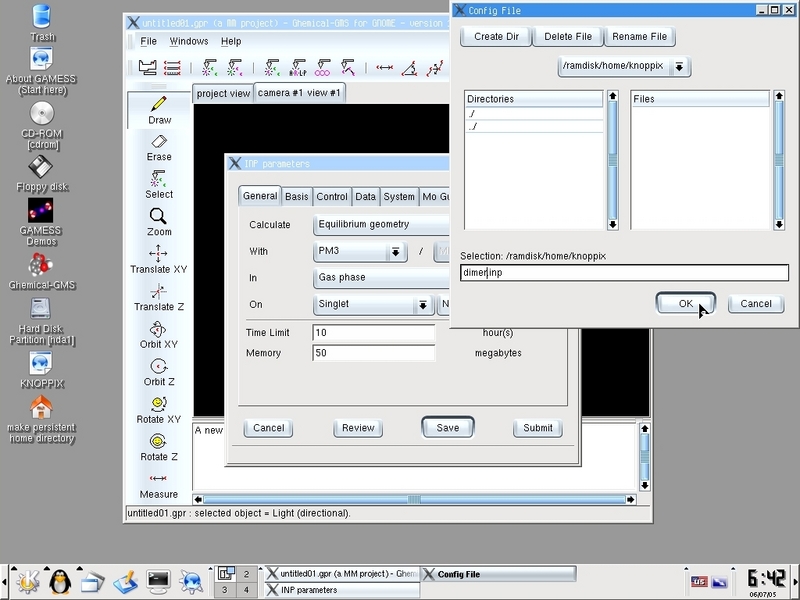Click OK in Config File dialog
Image resolution: width=800 pixels, height=600 pixels.
click(x=685, y=304)
